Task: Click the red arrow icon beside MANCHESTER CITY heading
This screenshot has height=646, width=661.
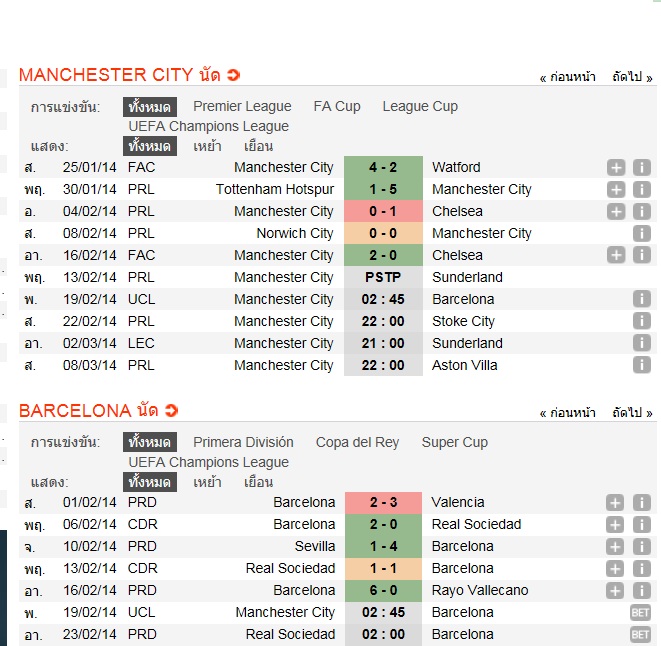Action: point(233,75)
